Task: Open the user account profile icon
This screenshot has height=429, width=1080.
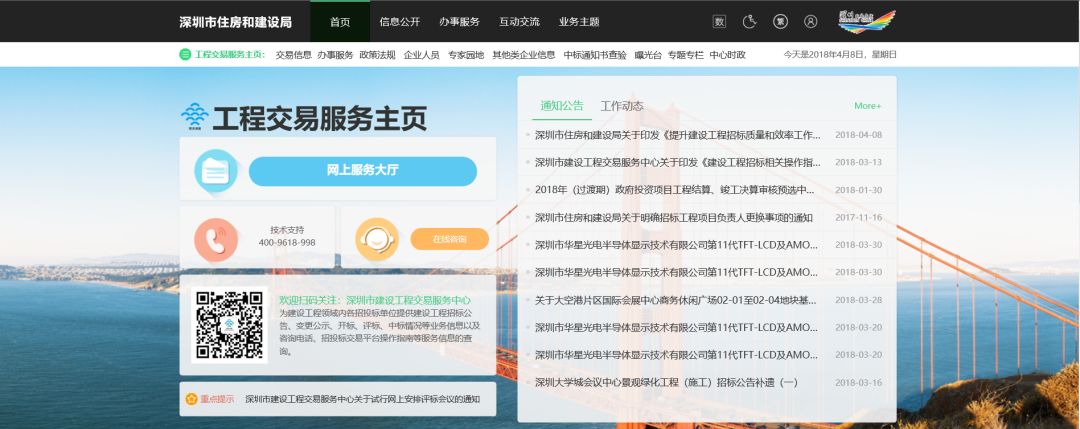Action: point(811,21)
